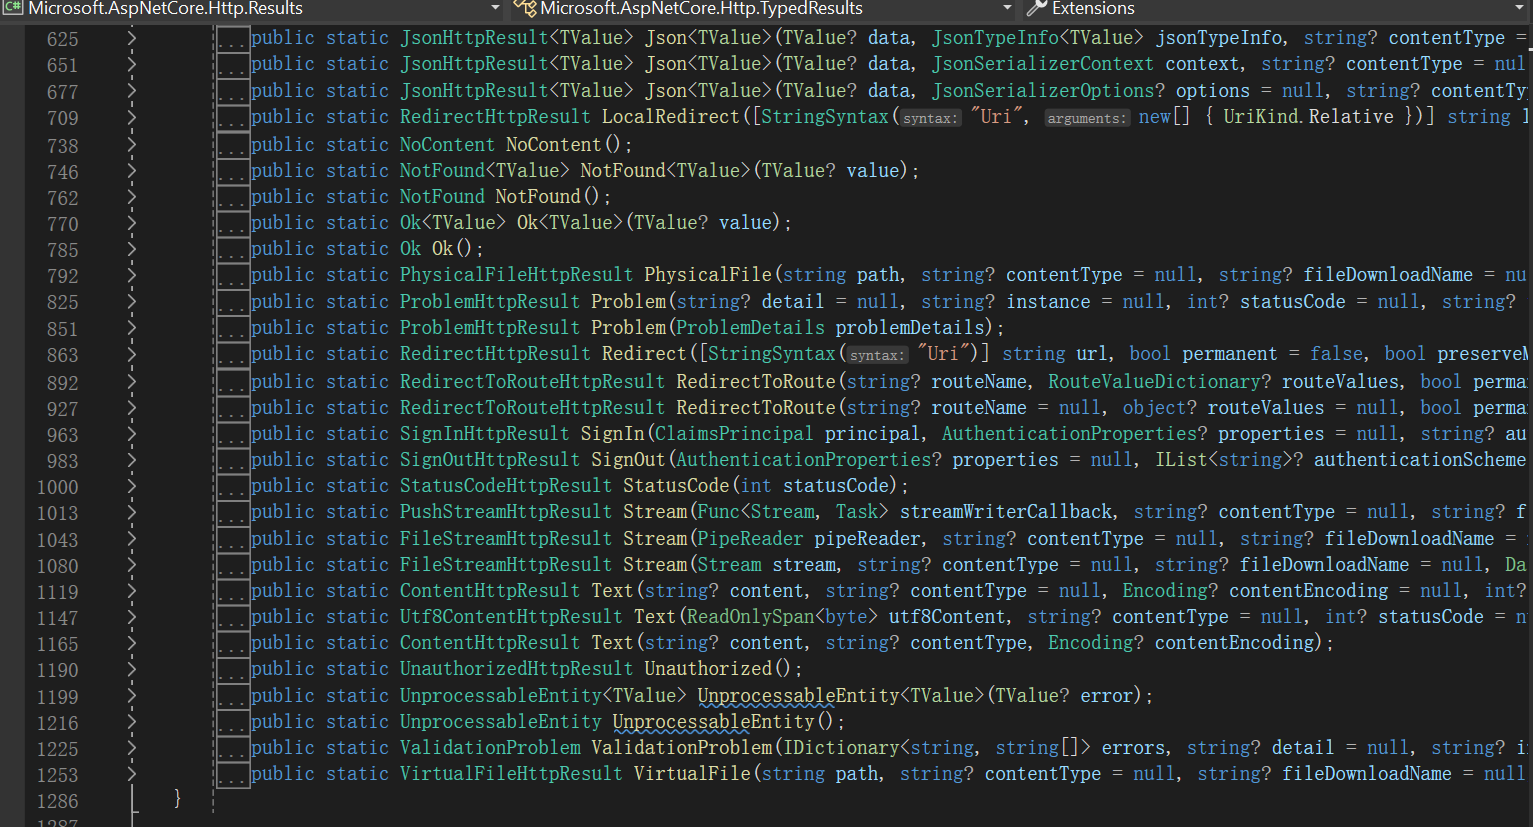Viewport: 1533px width, 827px height.
Task: Click the ellipsis box on line 851
Action: [233, 328]
